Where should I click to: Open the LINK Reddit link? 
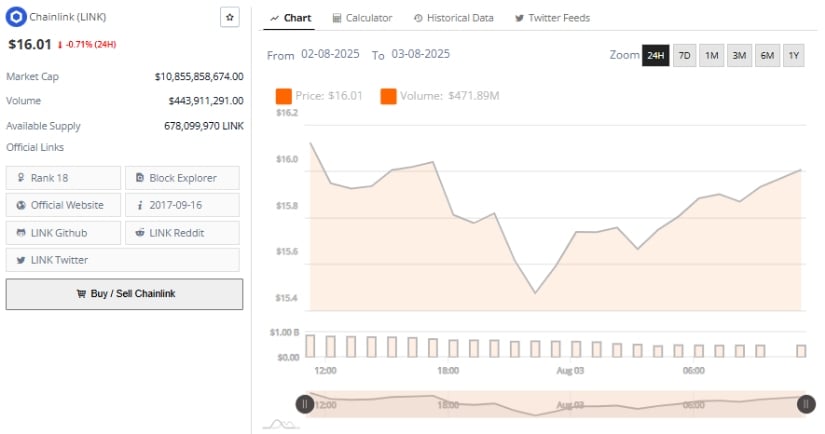click(x=182, y=233)
